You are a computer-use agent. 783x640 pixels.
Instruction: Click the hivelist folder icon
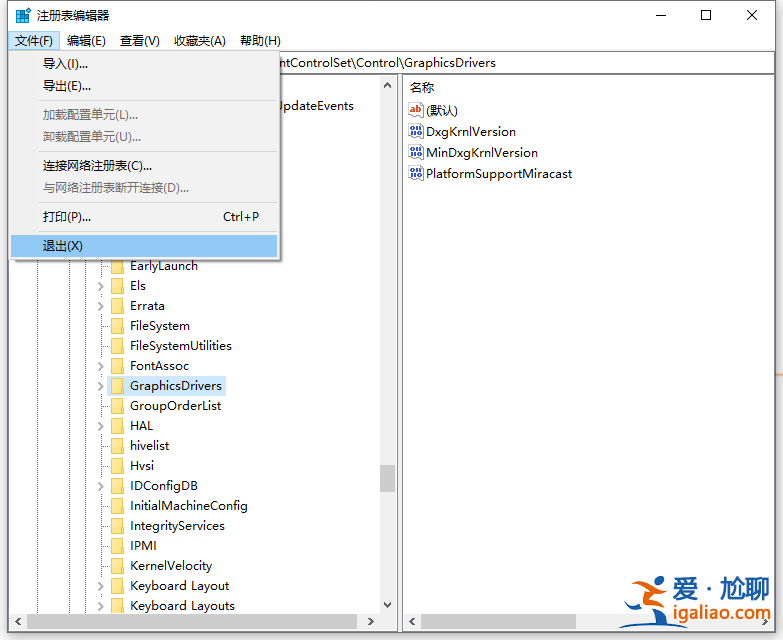[117, 446]
